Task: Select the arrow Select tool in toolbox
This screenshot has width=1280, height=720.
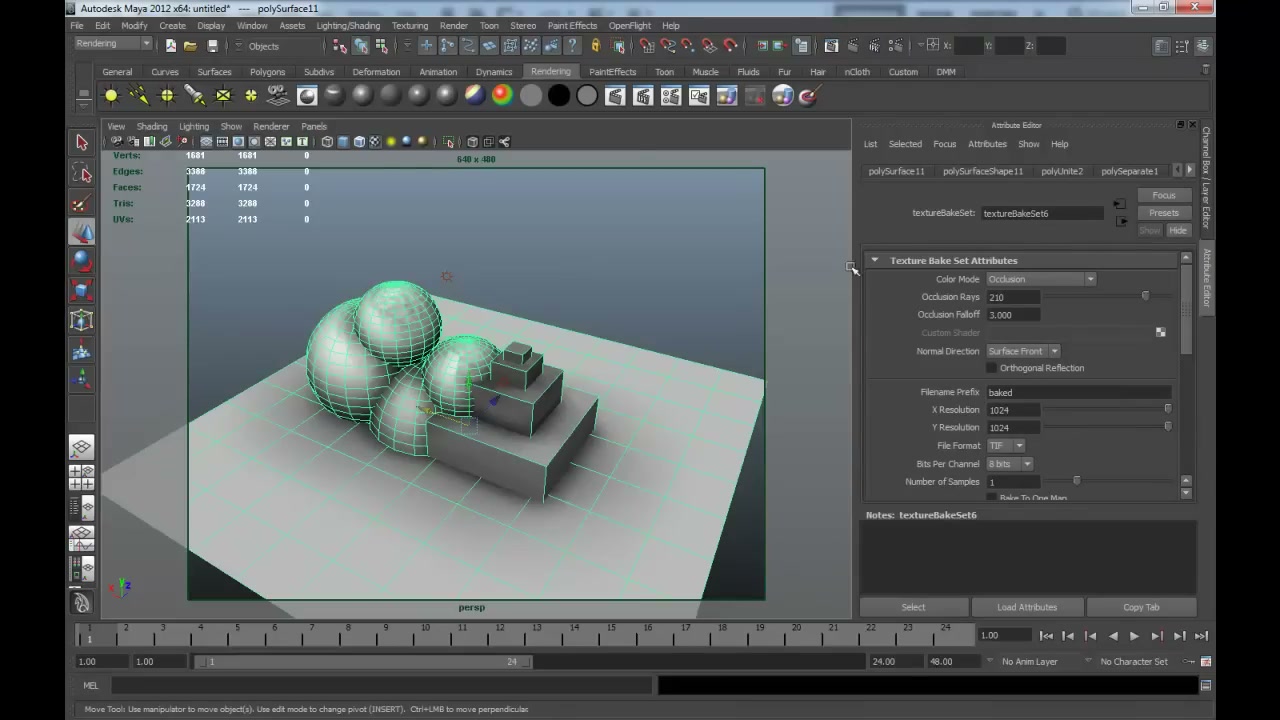Action: (82, 143)
